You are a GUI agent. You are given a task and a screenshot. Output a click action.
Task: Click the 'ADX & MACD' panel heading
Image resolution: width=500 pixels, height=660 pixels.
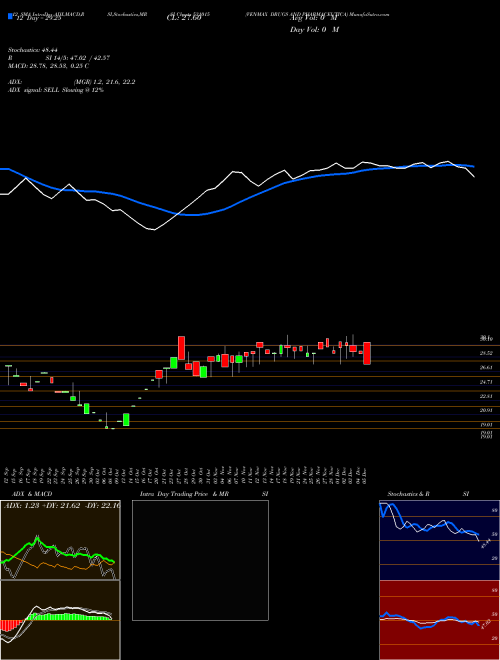coord(32,494)
